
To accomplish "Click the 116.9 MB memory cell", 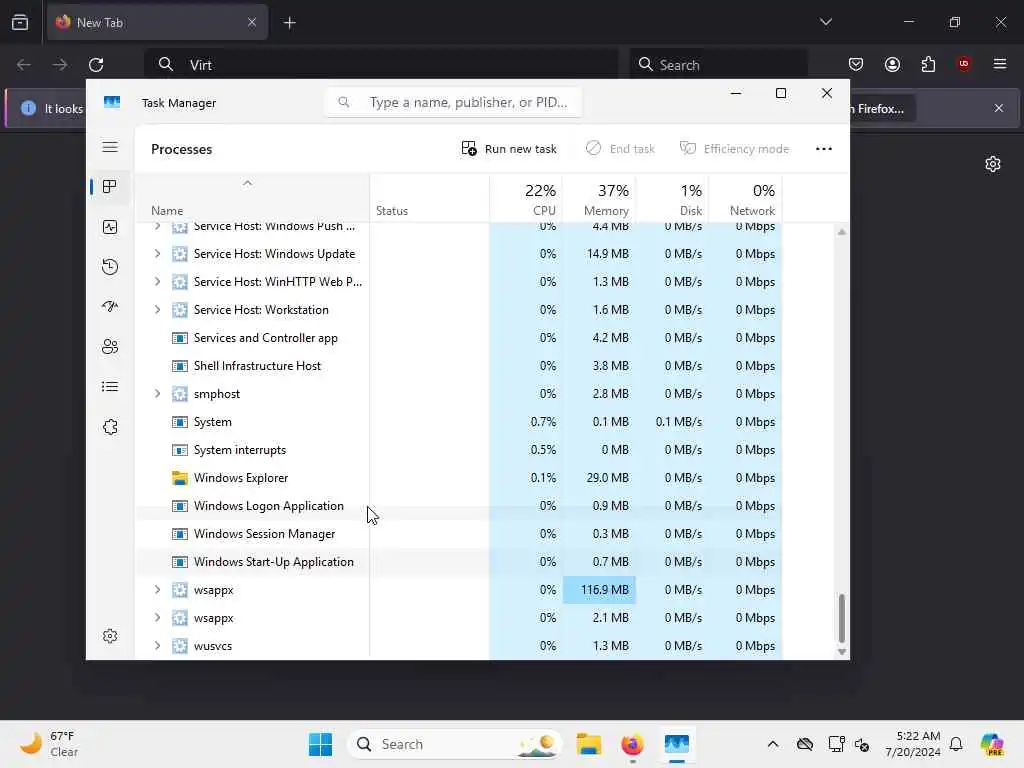I will [x=599, y=590].
